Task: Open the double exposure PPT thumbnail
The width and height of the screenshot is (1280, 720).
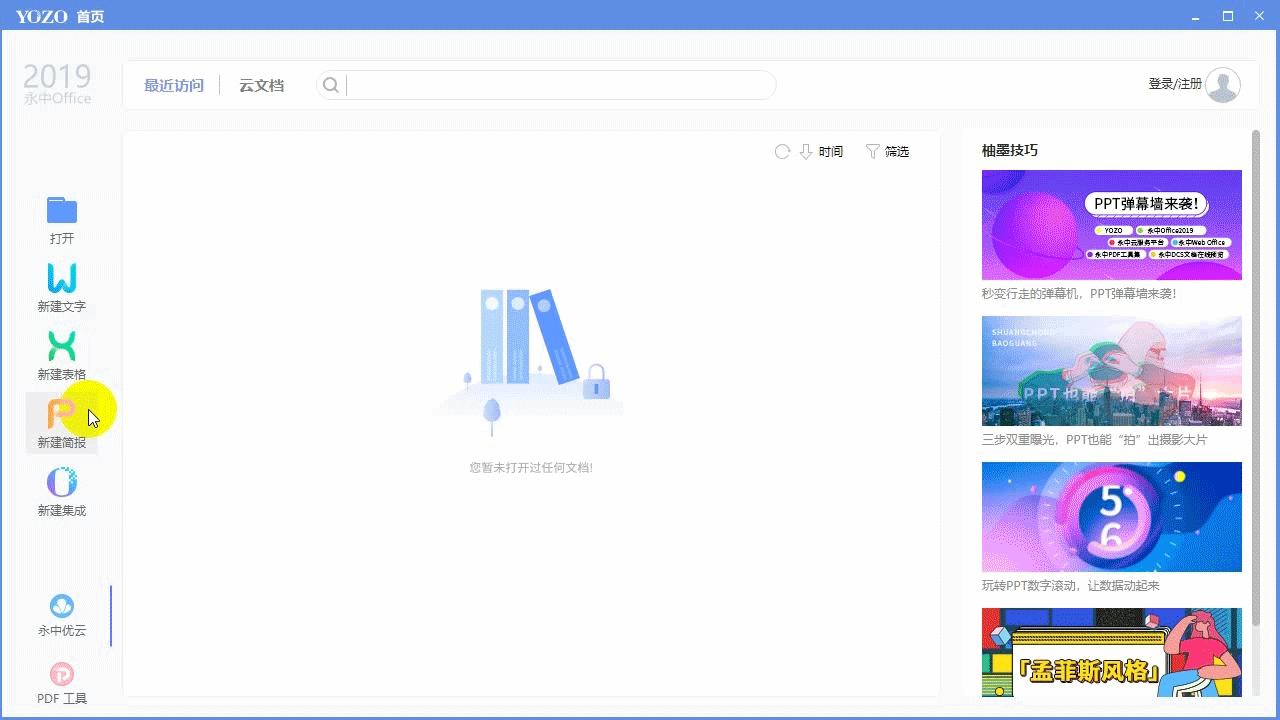Action: (x=1112, y=371)
